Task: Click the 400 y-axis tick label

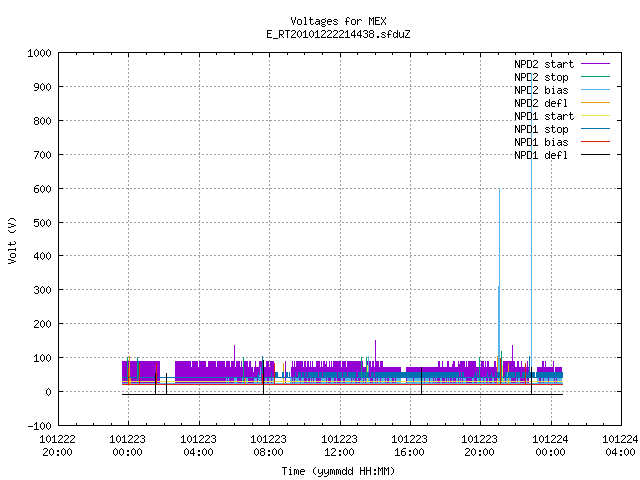Action: [x=42, y=256]
